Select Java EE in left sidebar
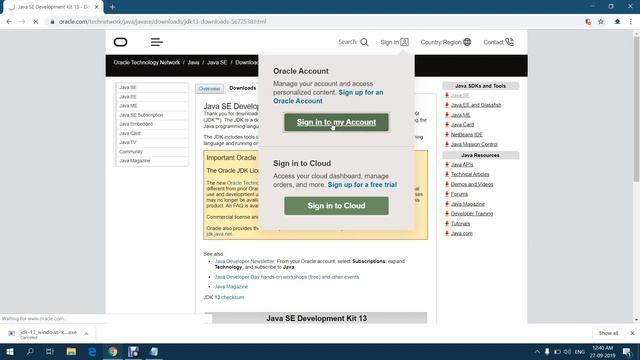640x360 pixels. click(128, 97)
